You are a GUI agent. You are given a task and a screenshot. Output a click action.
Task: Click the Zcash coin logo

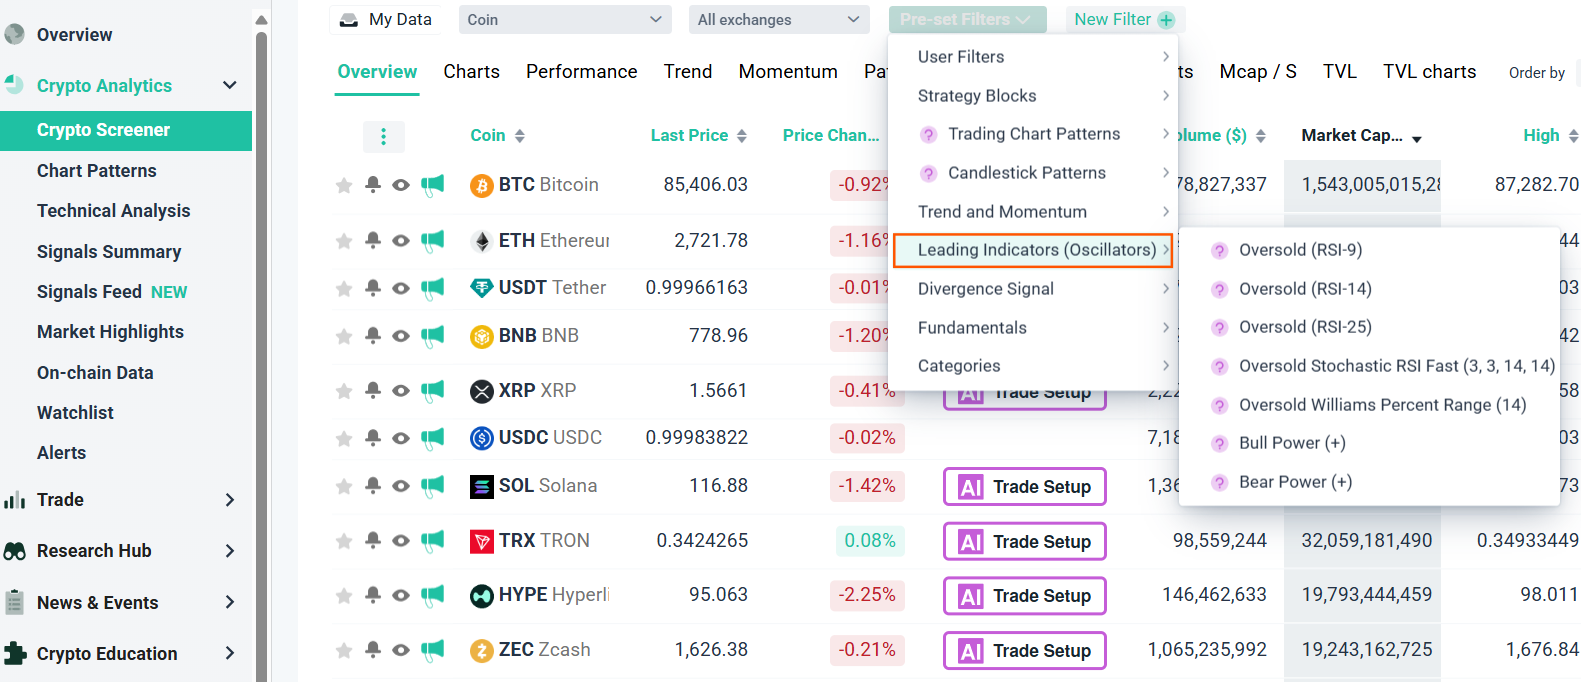click(x=482, y=650)
